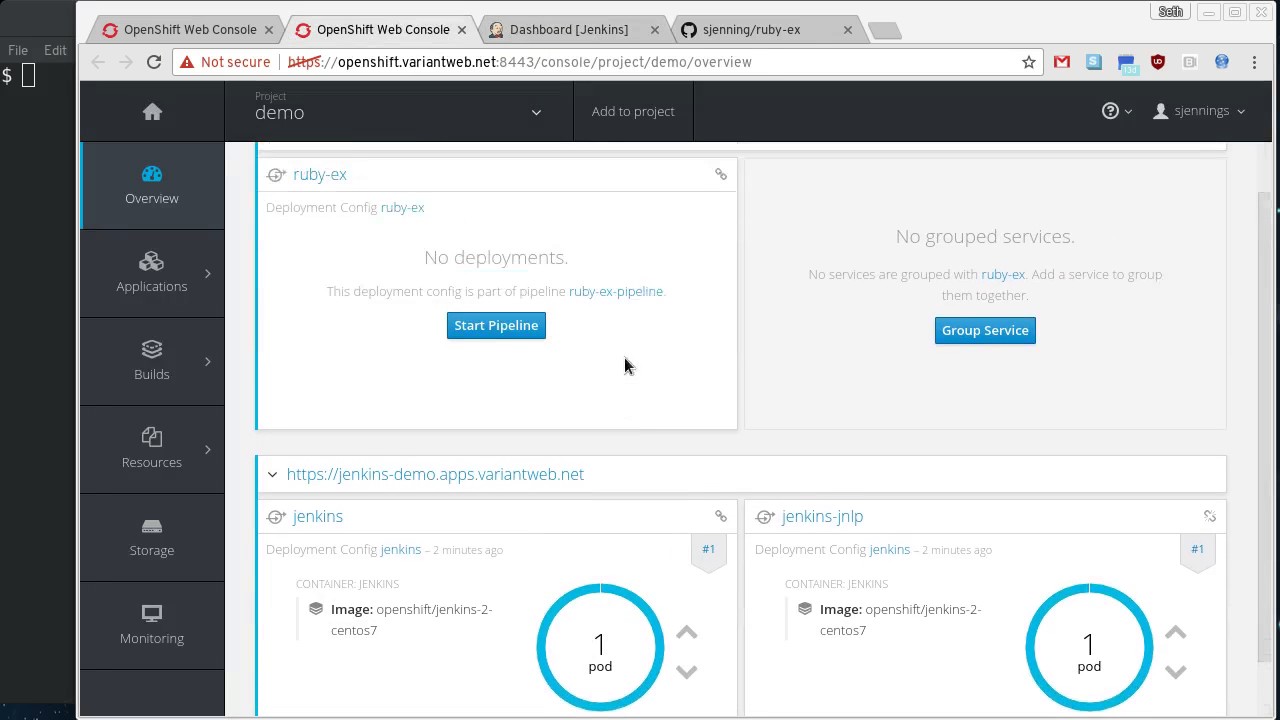Switch to Dashboard [Jenkins] tab
The image size is (1280, 720).
coord(568,30)
